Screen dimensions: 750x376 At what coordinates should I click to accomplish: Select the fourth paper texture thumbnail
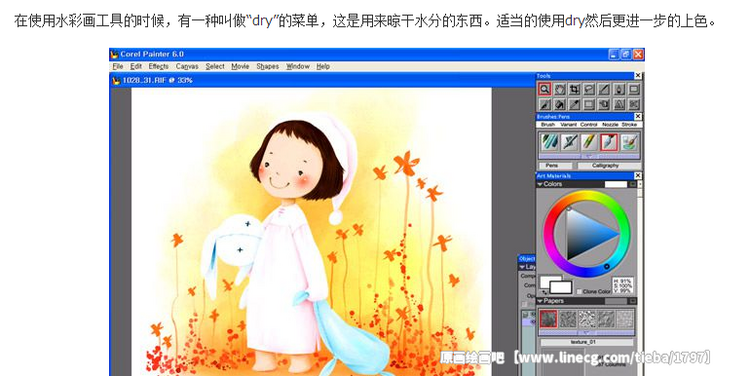[x=606, y=318]
